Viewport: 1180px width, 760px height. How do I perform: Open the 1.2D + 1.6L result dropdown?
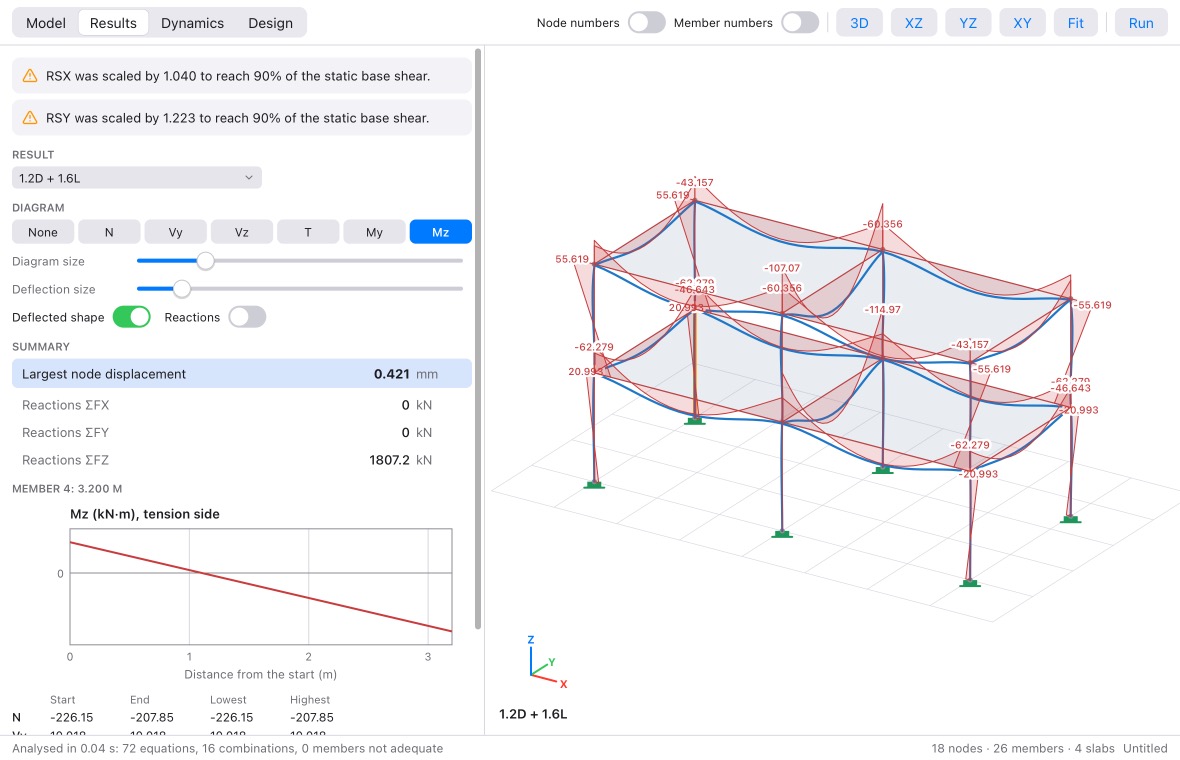[x=137, y=178]
